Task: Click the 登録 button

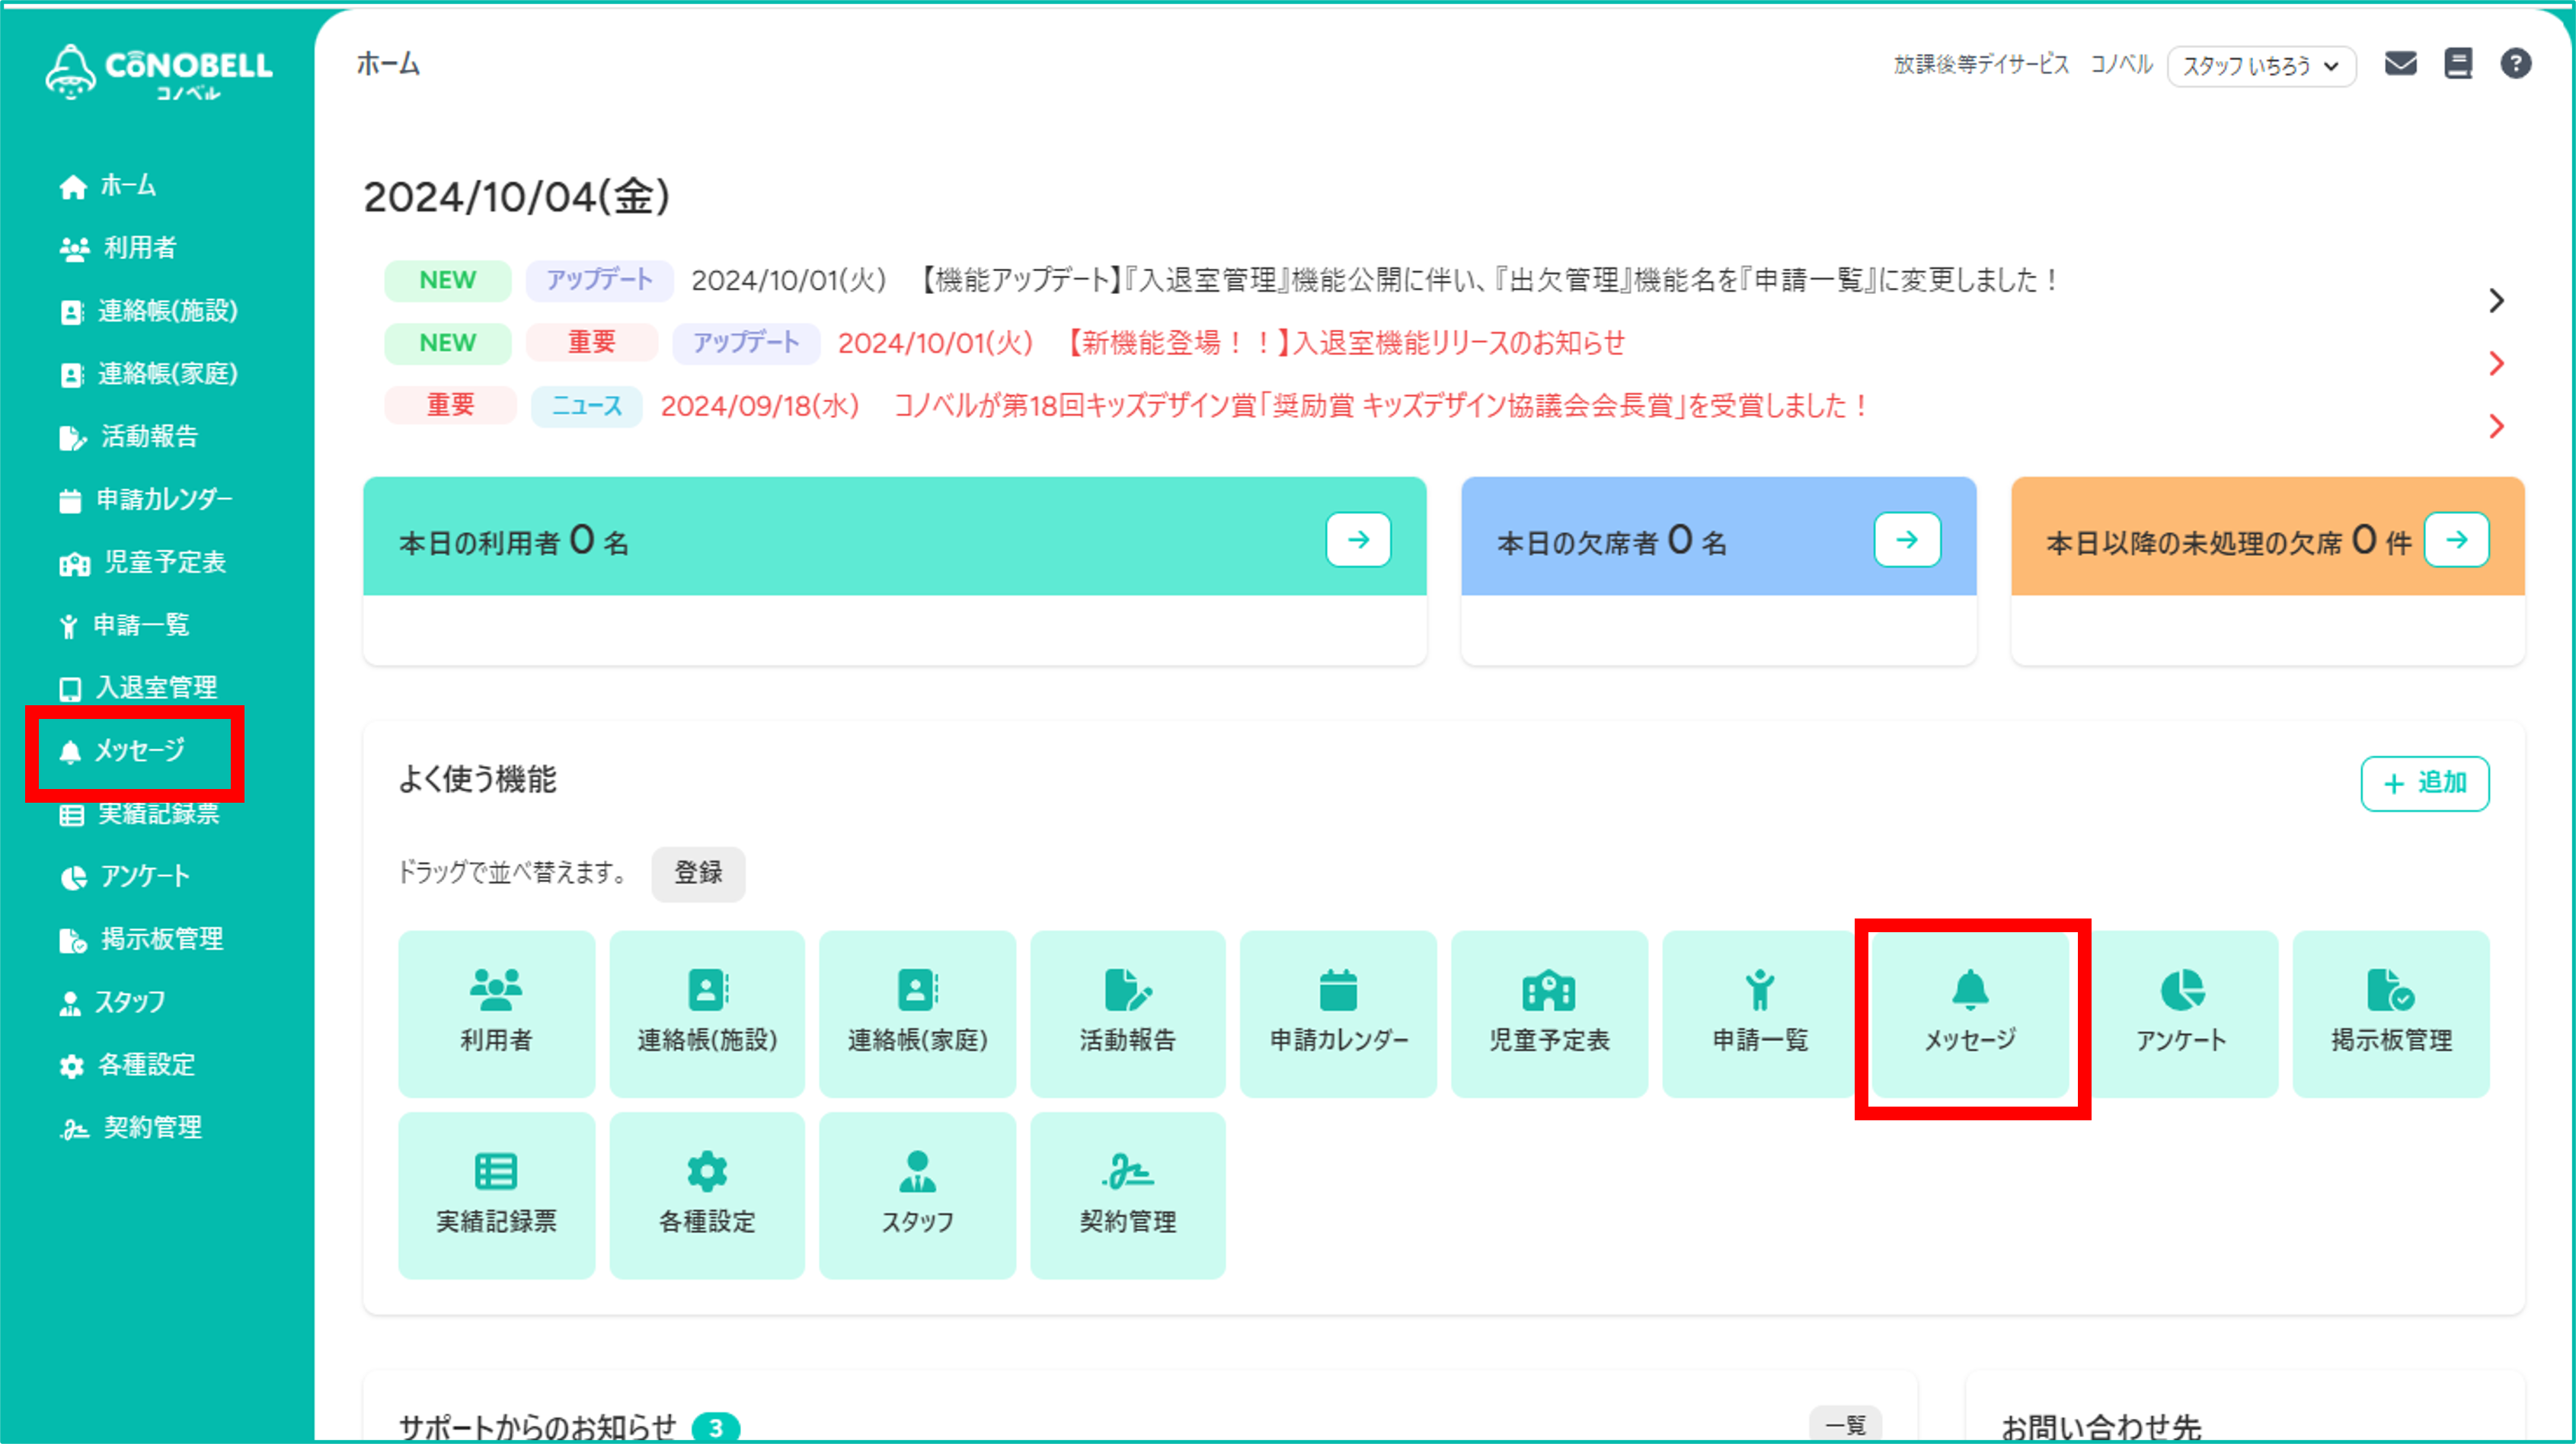Action: point(698,873)
